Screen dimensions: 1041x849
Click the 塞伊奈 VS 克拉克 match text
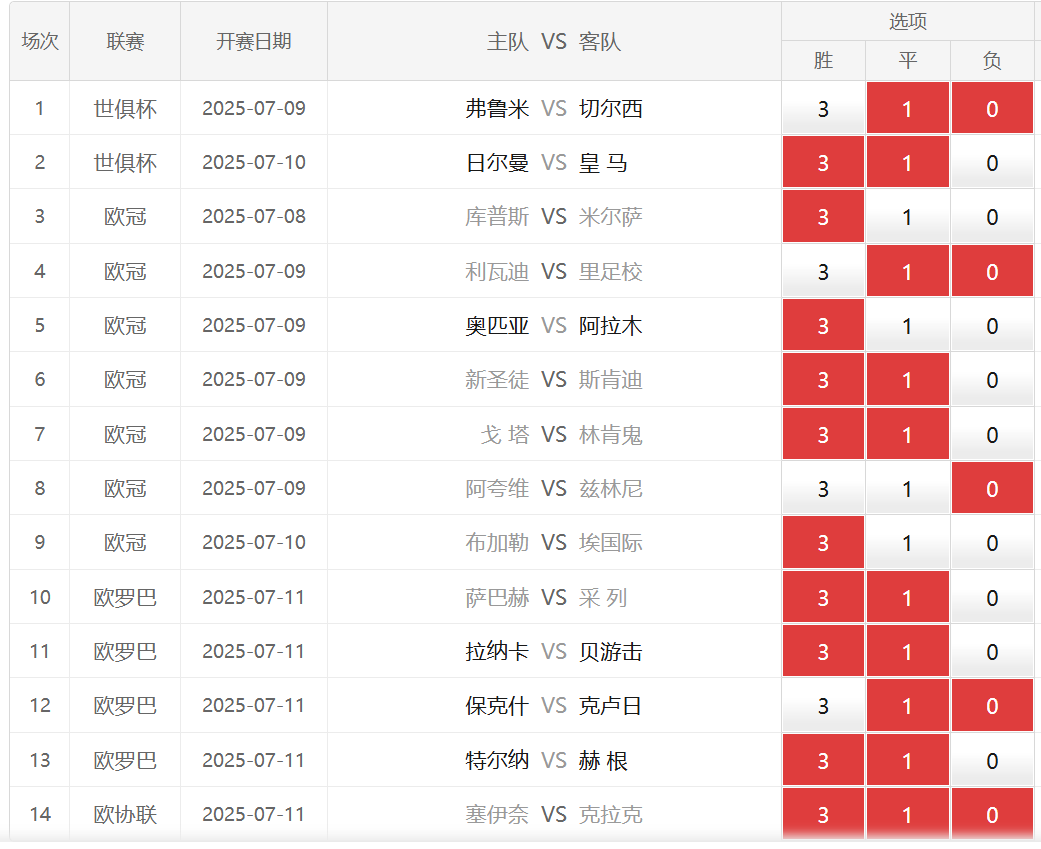pyautogui.click(x=554, y=814)
